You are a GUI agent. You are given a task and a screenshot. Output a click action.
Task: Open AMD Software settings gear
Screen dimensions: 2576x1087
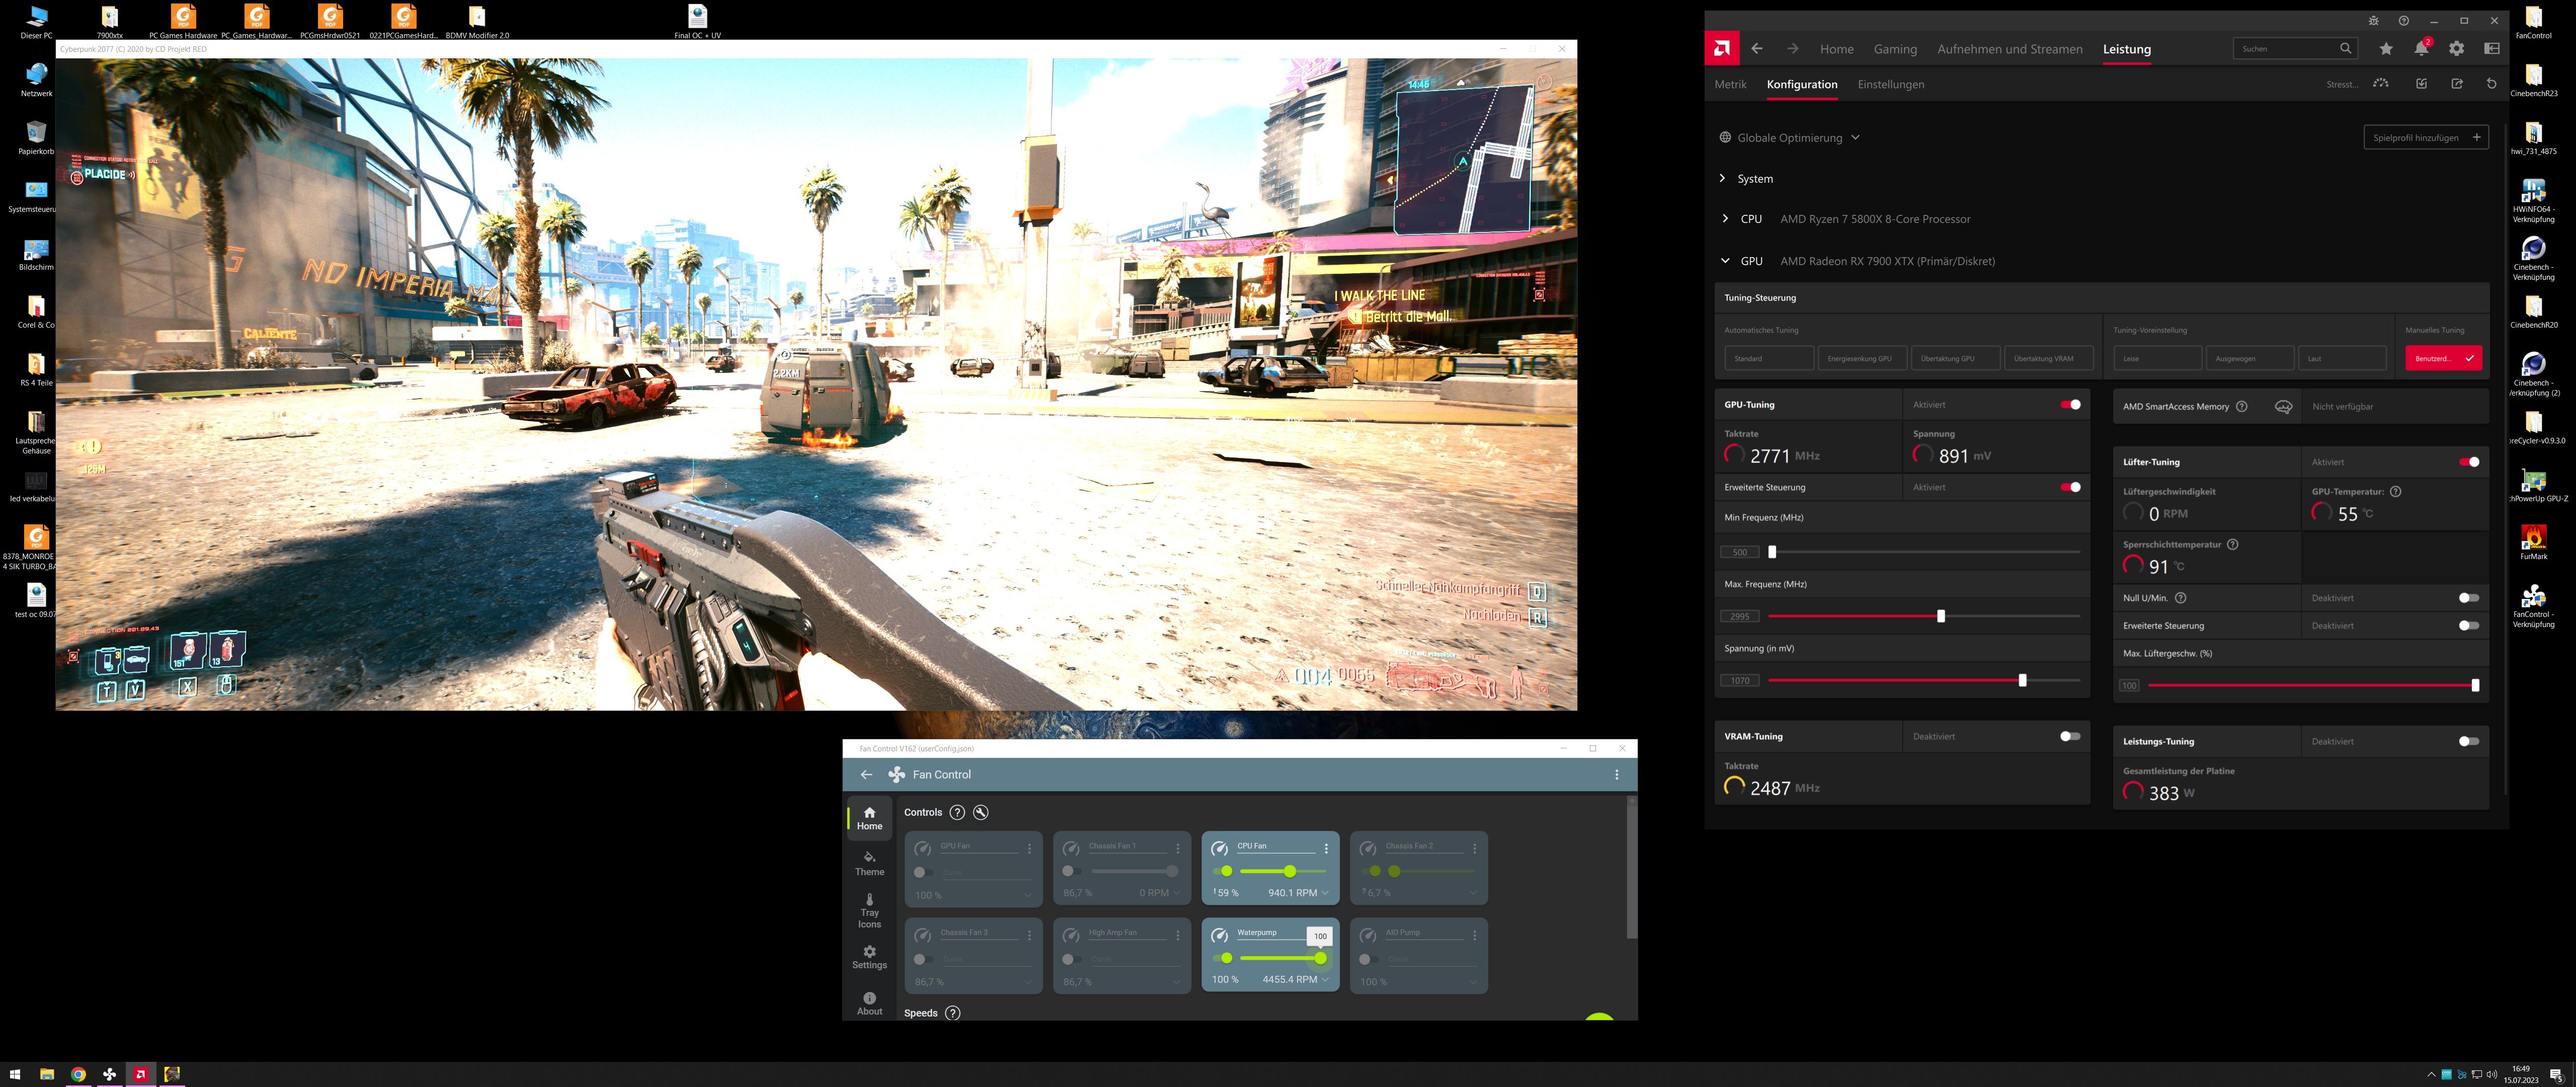(2456, 49)
